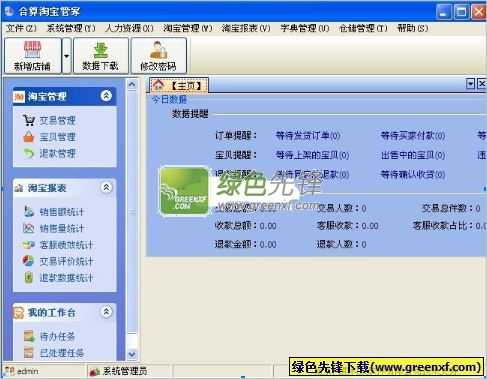
Task: Click the 修改密码 user lock icon
Action: [158, 55]
